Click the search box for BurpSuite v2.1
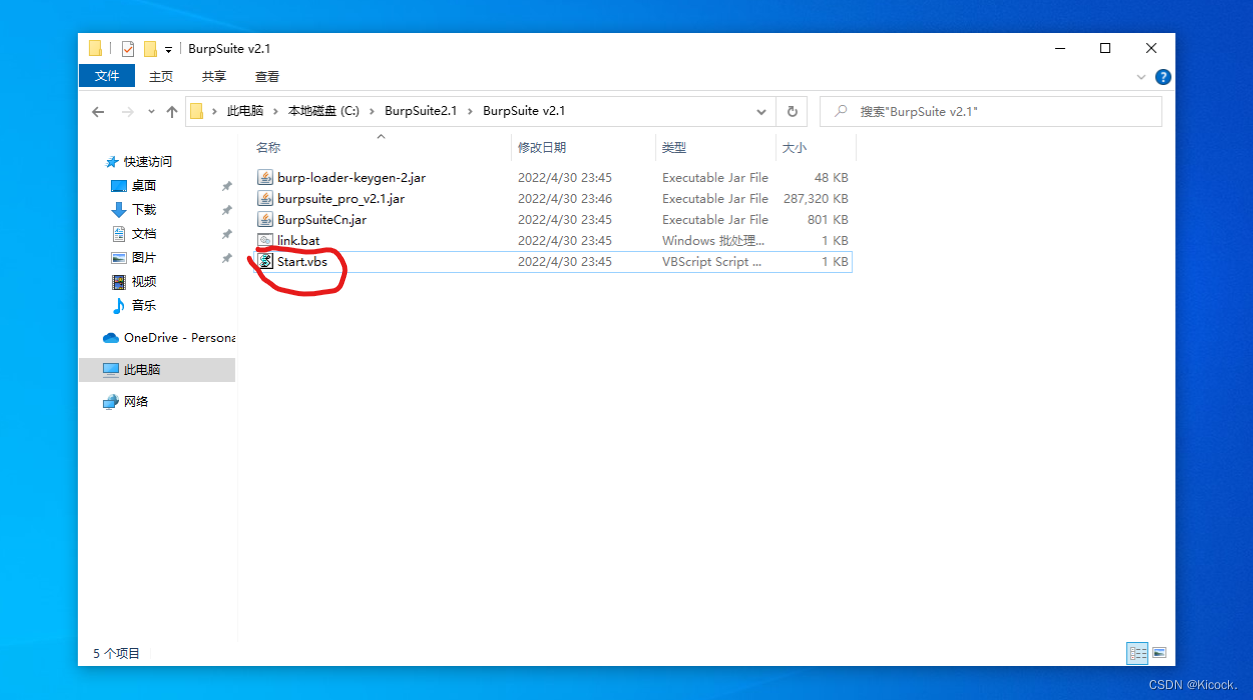Screen dimensions: 1253x700 click(x=990, y=111)
